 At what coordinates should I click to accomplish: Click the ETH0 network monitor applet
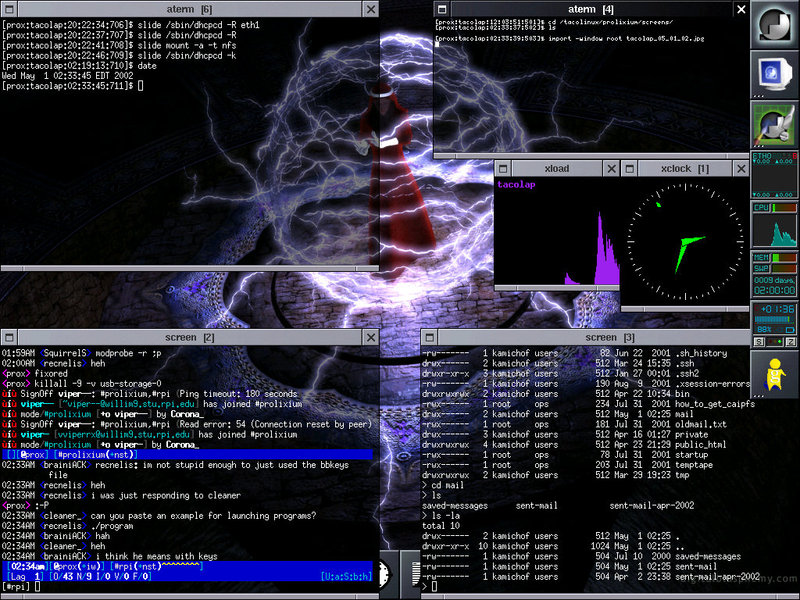click(x=774, y=175)
